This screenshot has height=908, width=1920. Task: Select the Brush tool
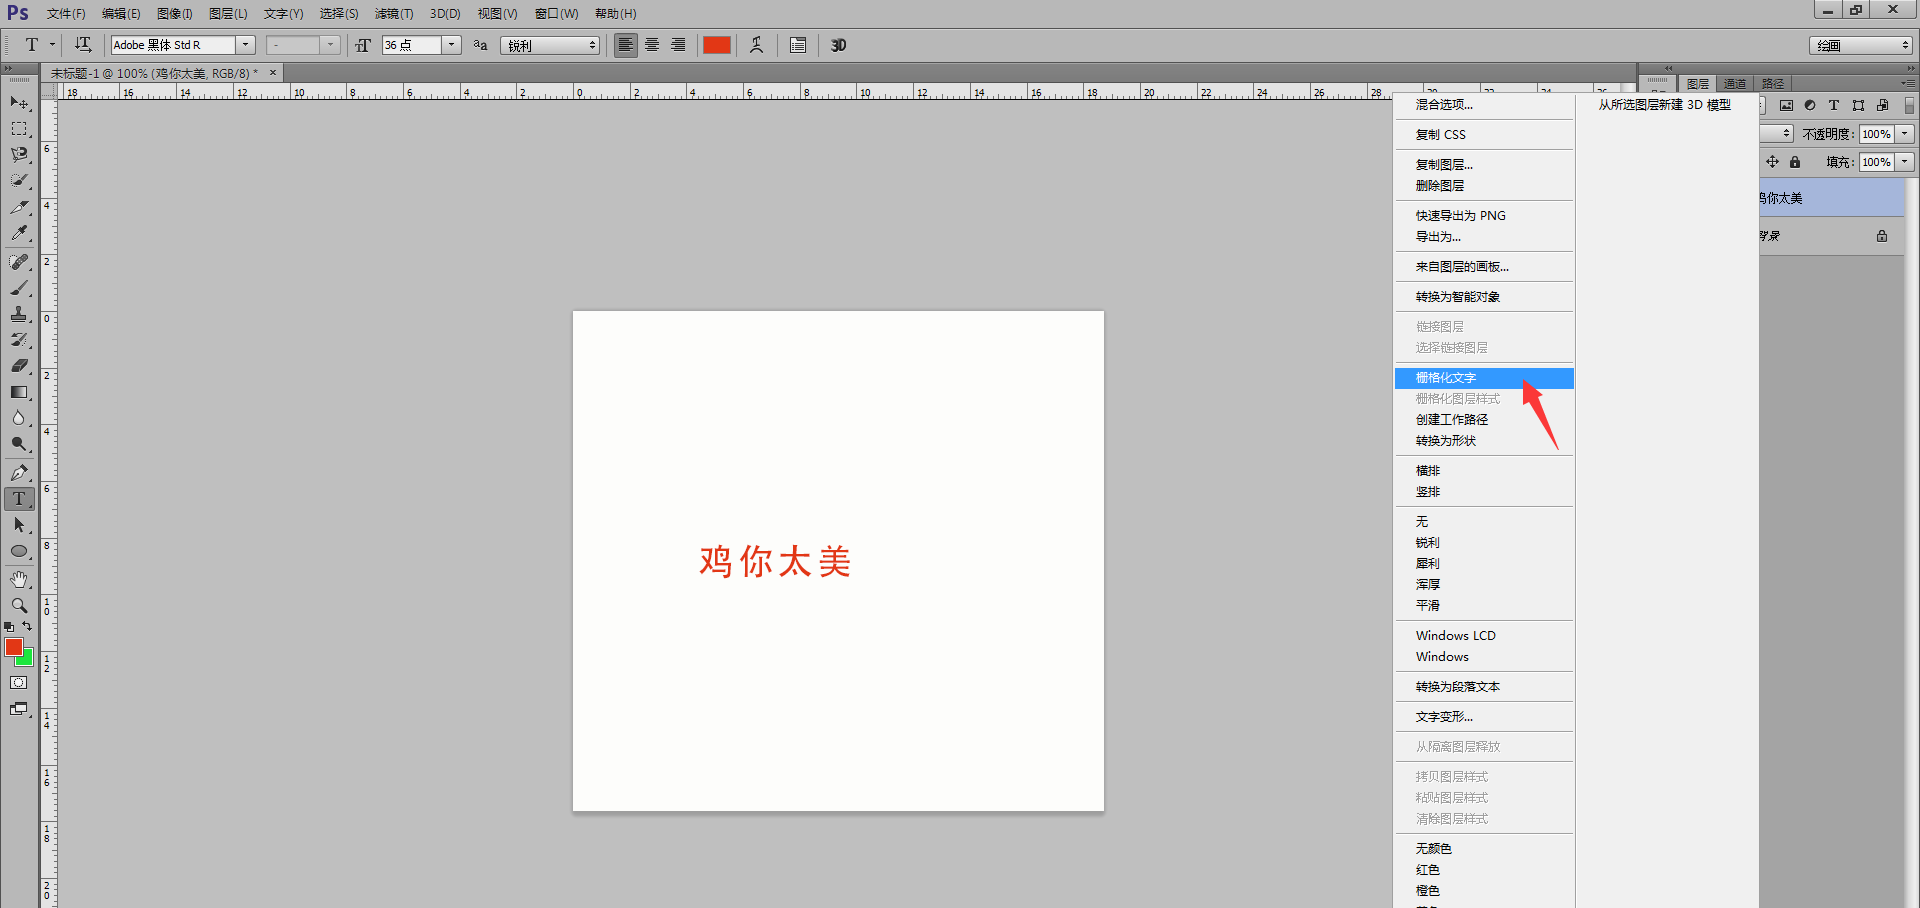click(19, 288)
